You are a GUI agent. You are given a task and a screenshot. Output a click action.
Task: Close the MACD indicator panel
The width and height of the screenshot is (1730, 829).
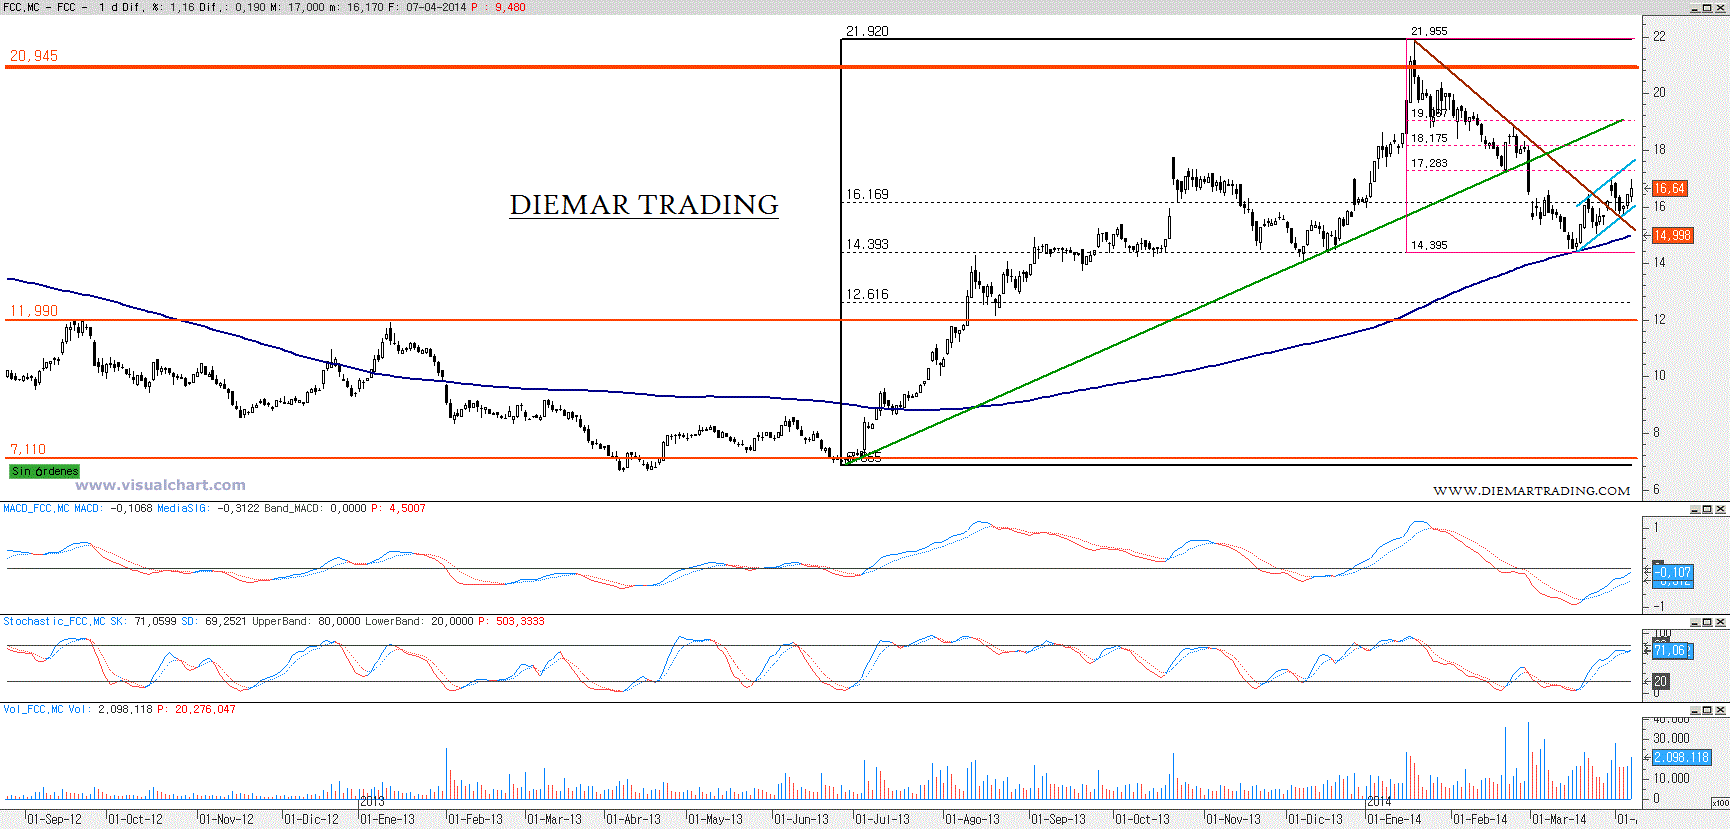[x=1721, y=509]
